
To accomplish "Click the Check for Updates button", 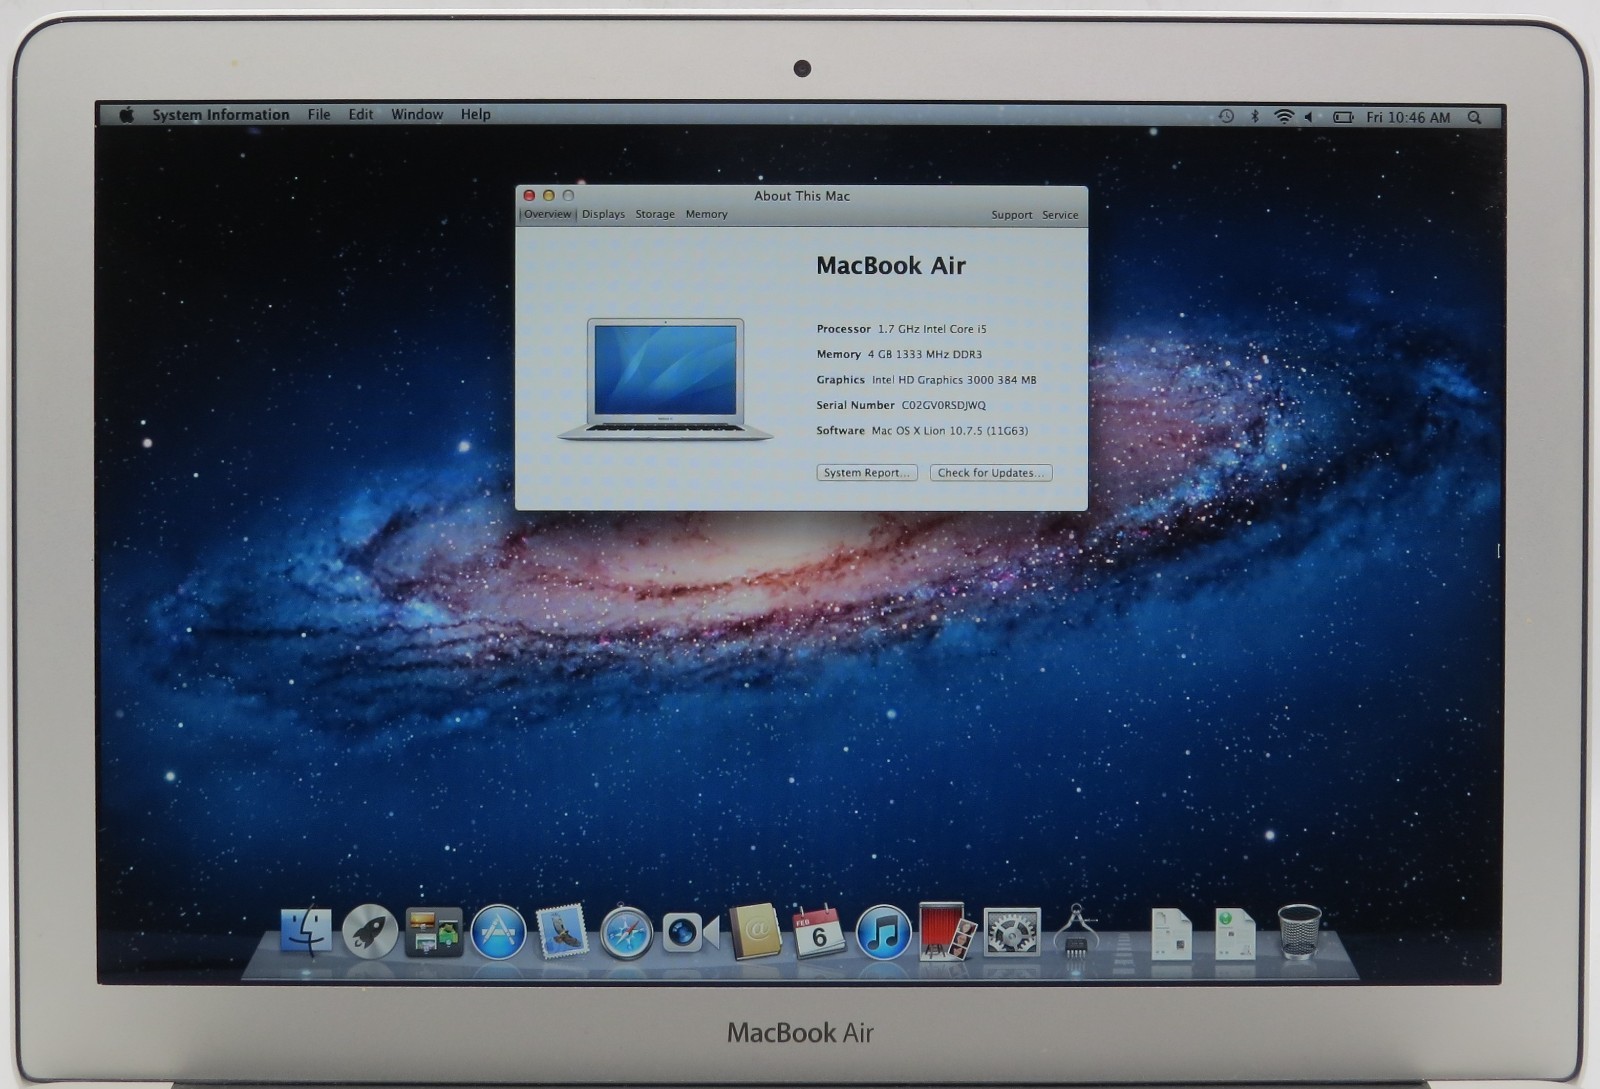I will click(991, 473).
